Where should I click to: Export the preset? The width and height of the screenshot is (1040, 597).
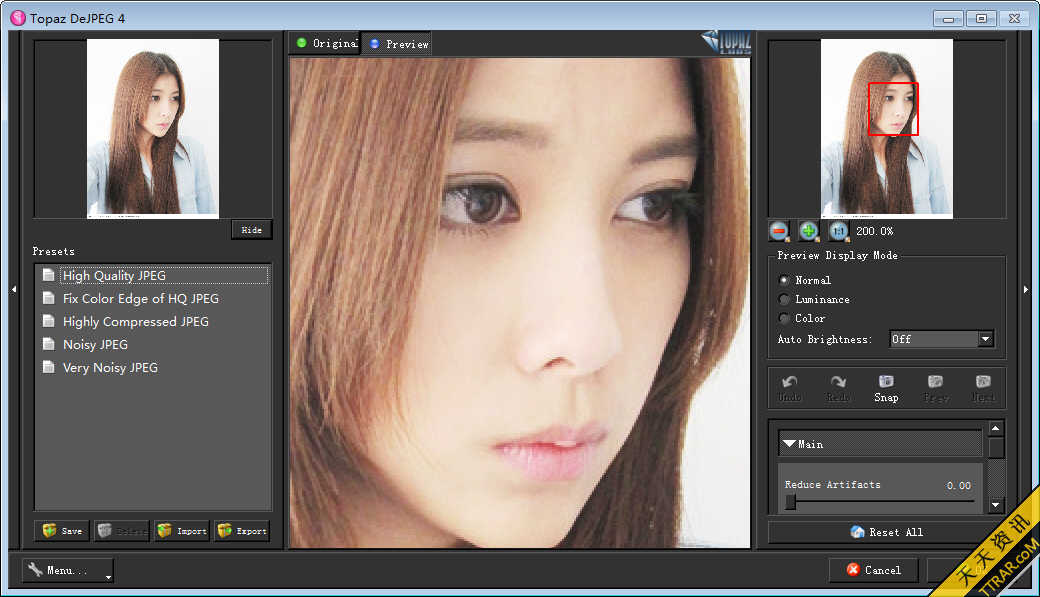tap(241, 531)
